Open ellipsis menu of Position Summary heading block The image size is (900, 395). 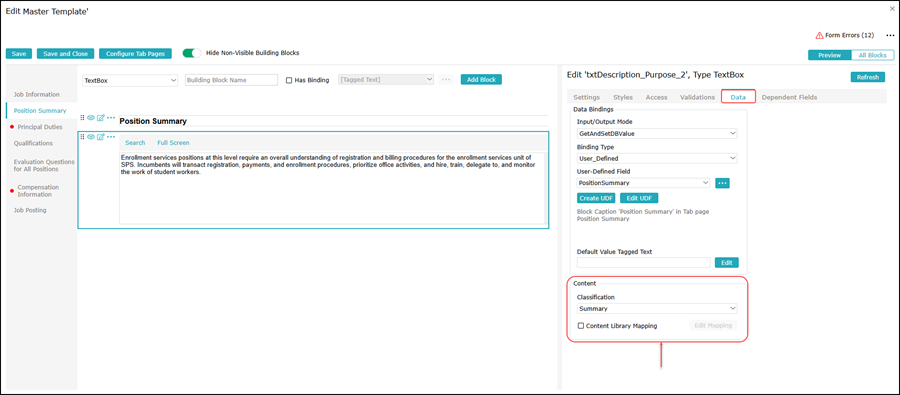pyautogui.click(x=111, y=118)
